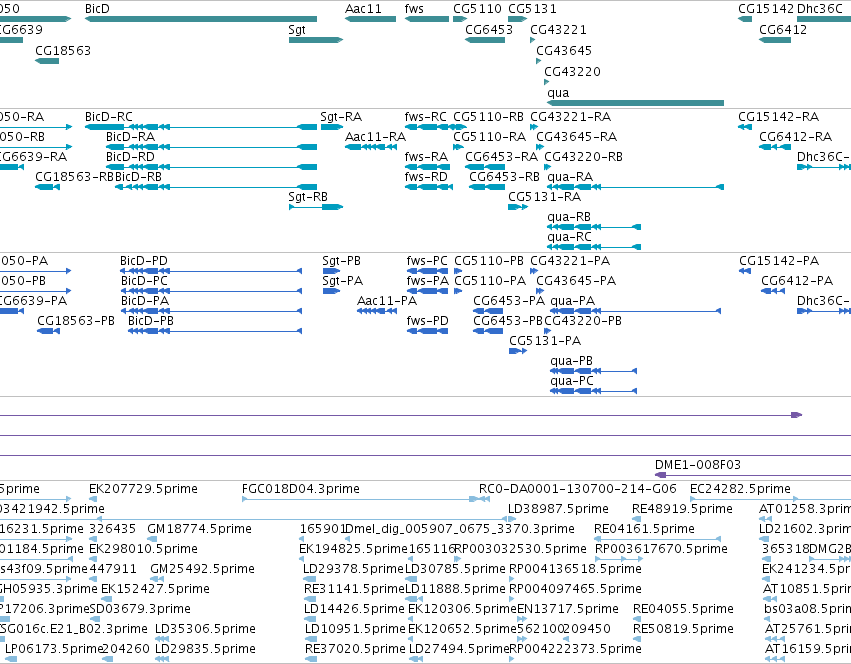
Task: Click the LD38987.5prime EST label
Action: (x=558, y=509)
